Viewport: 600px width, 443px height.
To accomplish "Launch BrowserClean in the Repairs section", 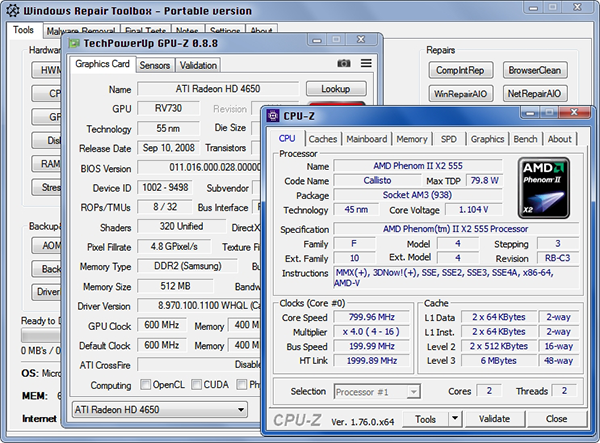I will click(x=535, y=70).
